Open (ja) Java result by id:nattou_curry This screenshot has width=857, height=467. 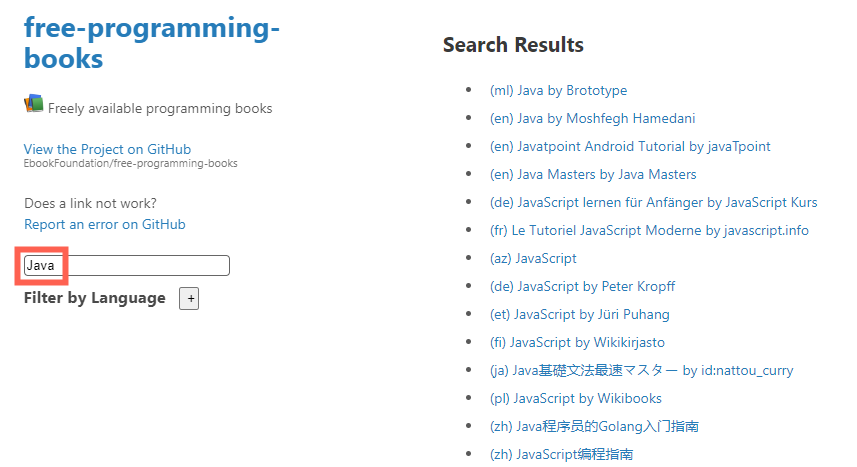[641, 370]
